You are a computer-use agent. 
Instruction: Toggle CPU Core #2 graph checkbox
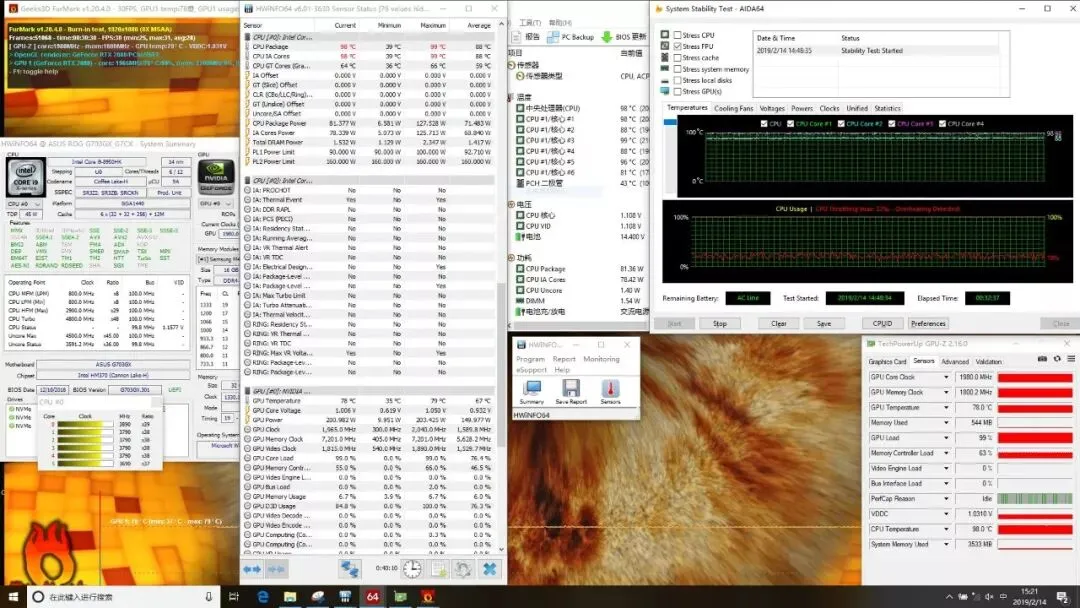point(841,124)
